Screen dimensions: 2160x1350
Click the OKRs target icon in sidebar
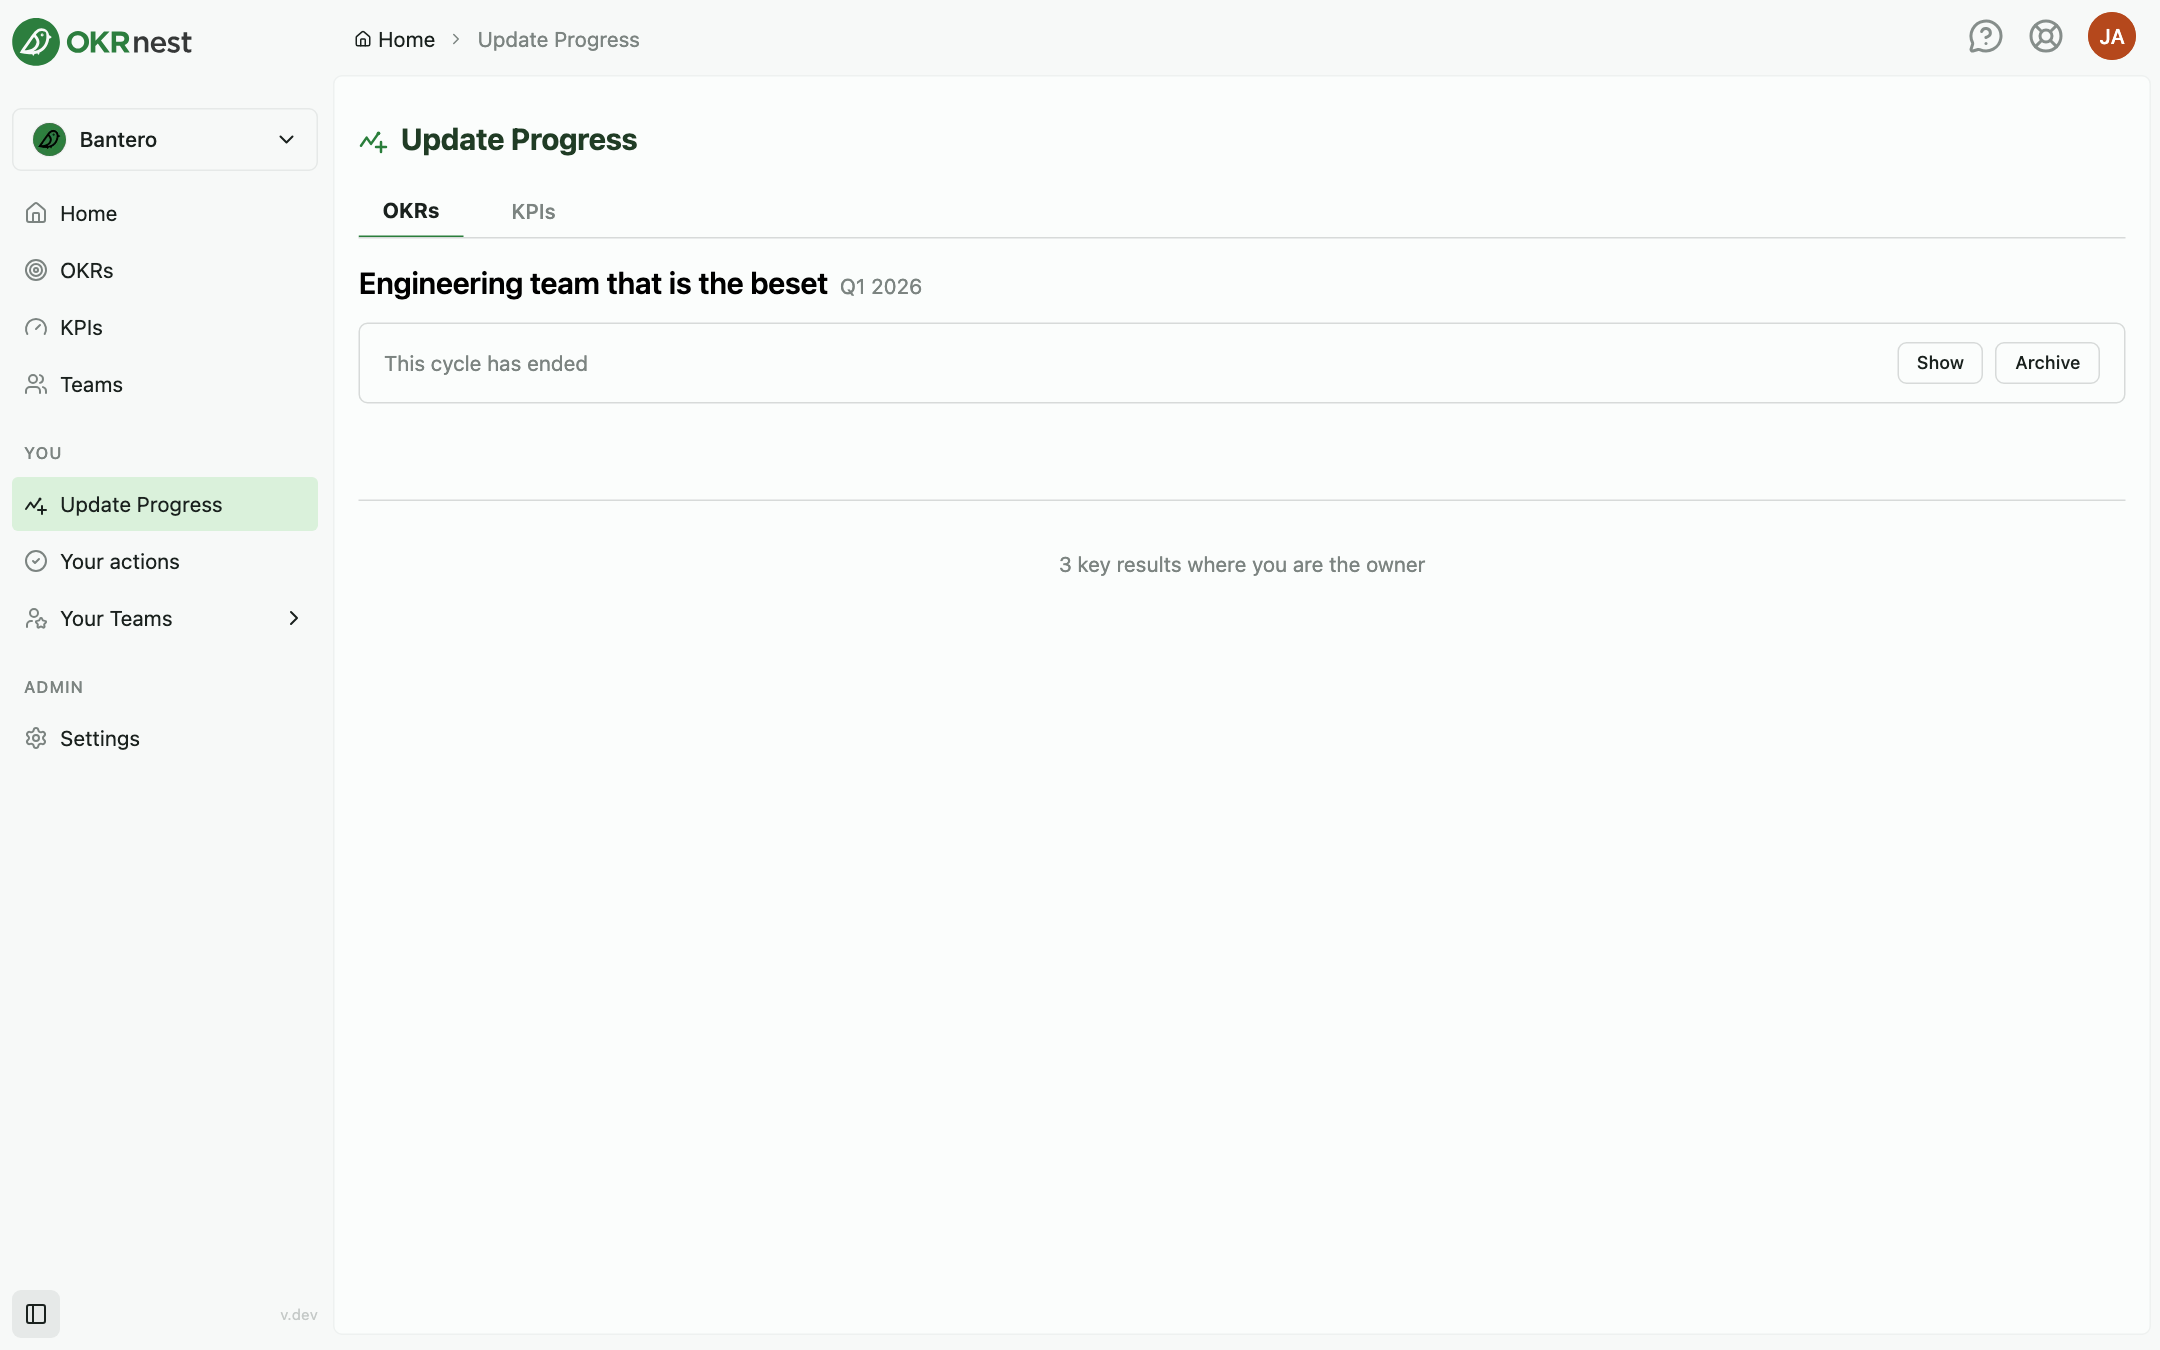point(36,270)
